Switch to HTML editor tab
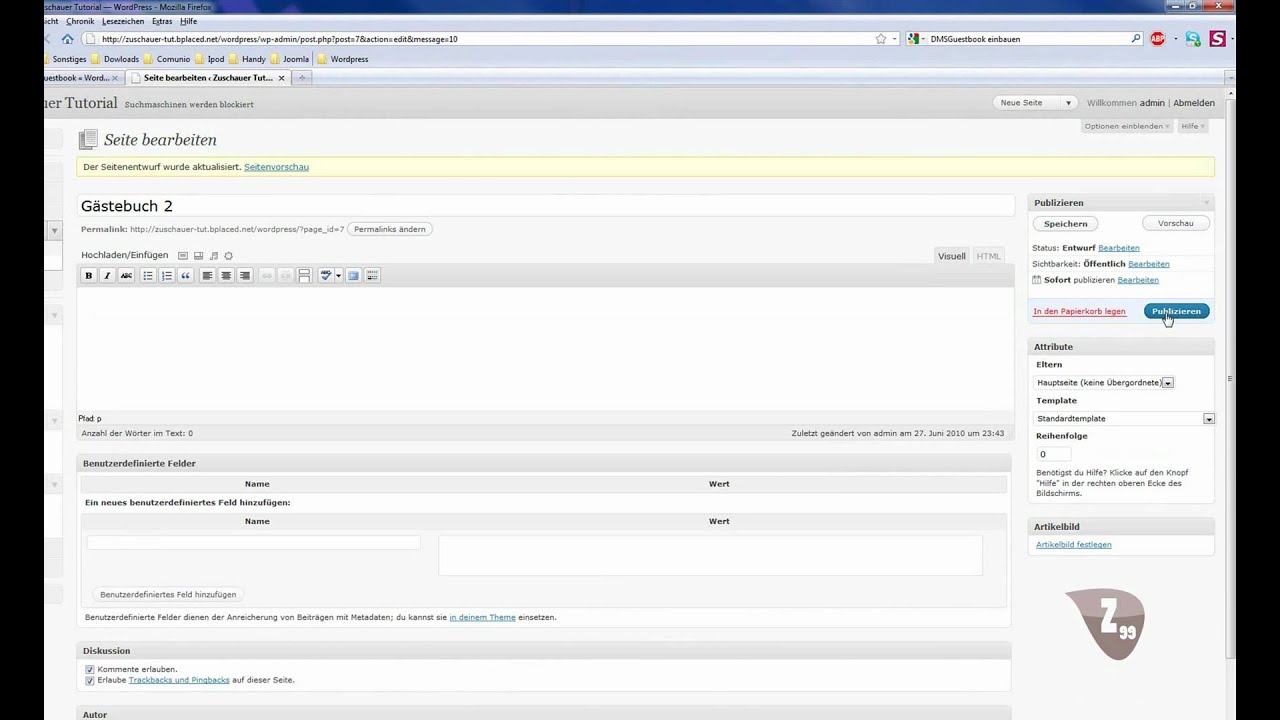The image size is (1280, 720). 988,256
